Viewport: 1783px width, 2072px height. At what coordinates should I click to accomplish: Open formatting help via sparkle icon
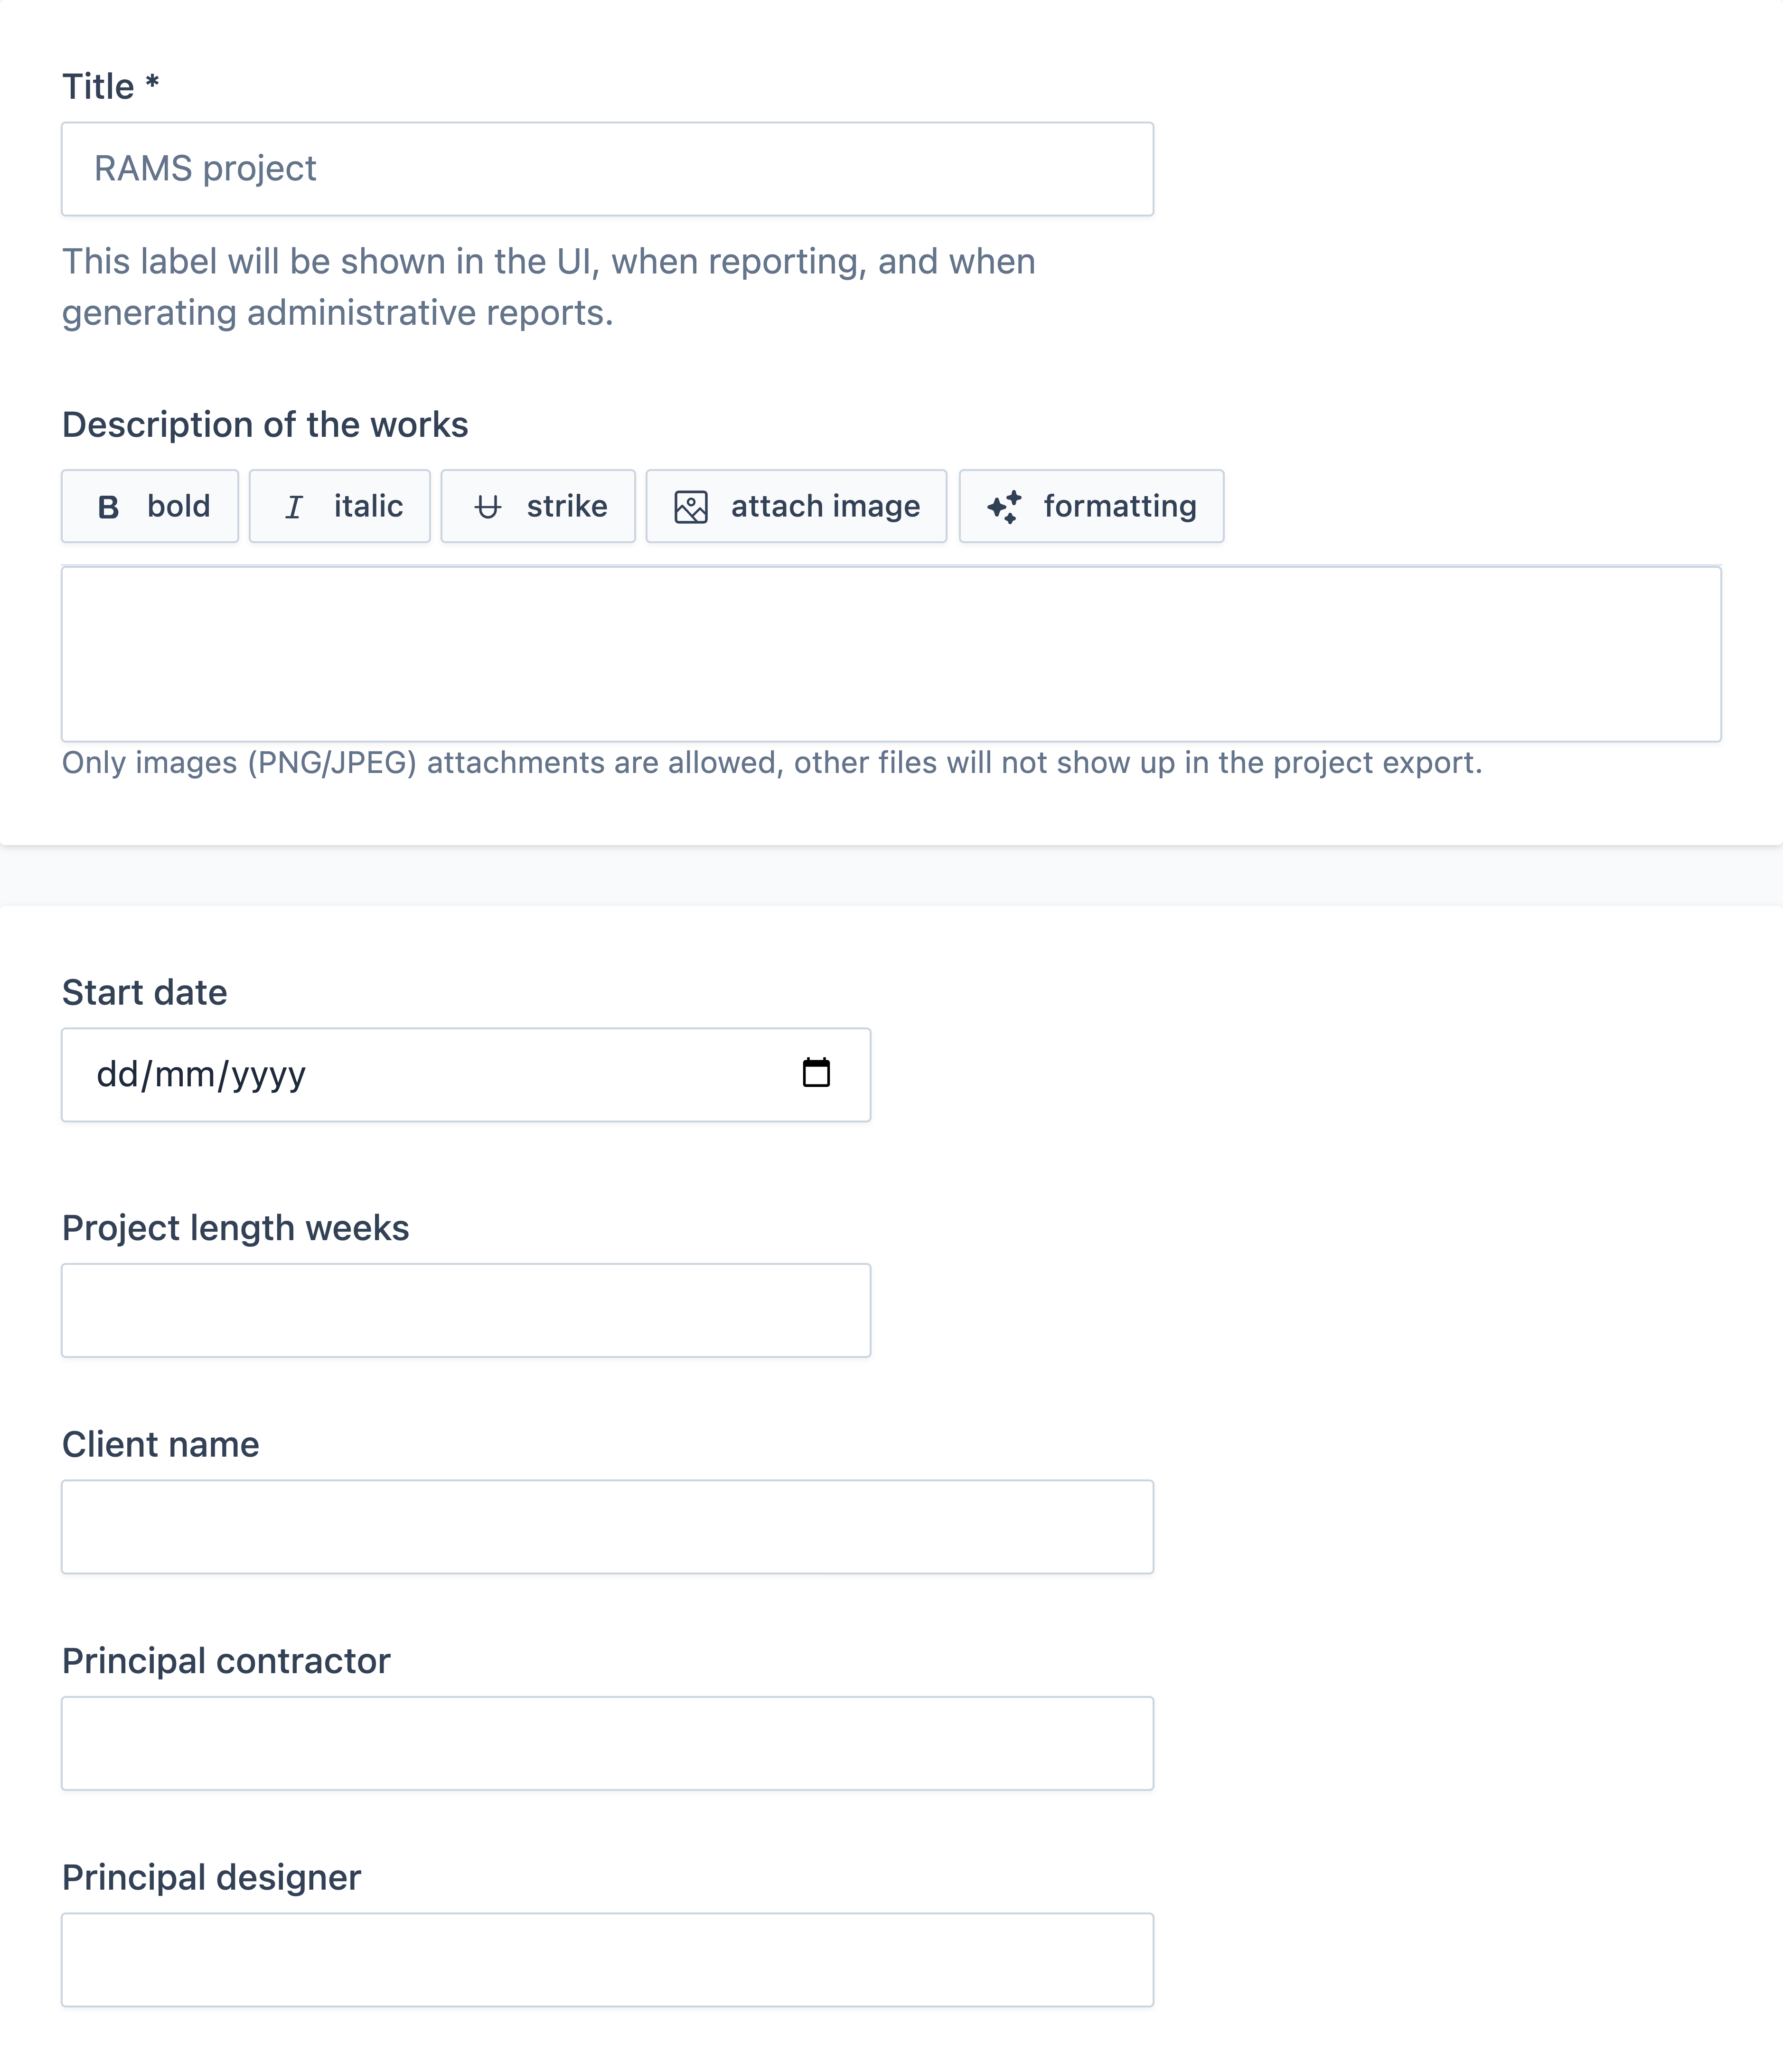coord(1004,507)
